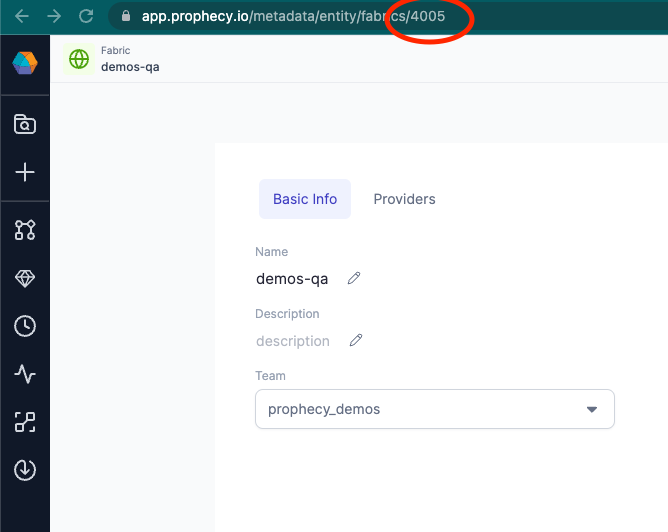This screenshot has height=532, width=668.
Task: Open the activity pulse monitoring icon
Action: pyautogui.click(x=25, y=374)
